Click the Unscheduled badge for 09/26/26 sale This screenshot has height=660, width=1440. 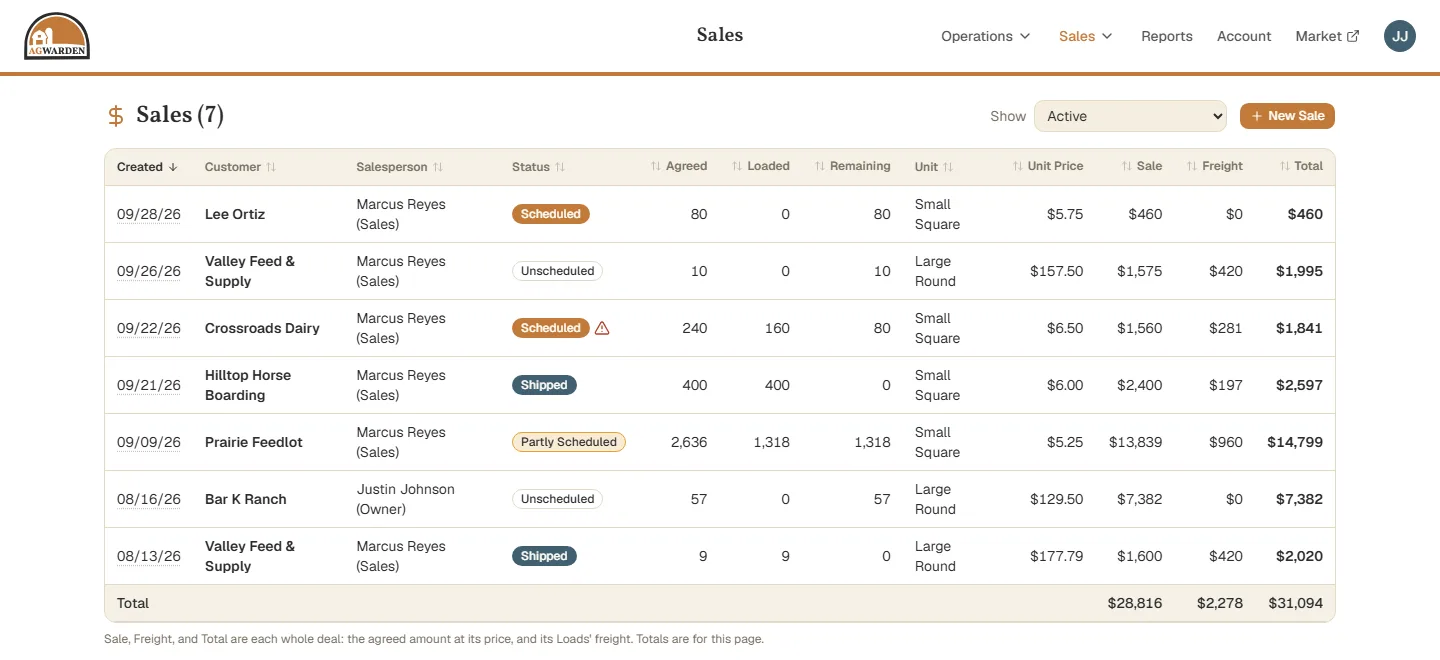[558, 271]
